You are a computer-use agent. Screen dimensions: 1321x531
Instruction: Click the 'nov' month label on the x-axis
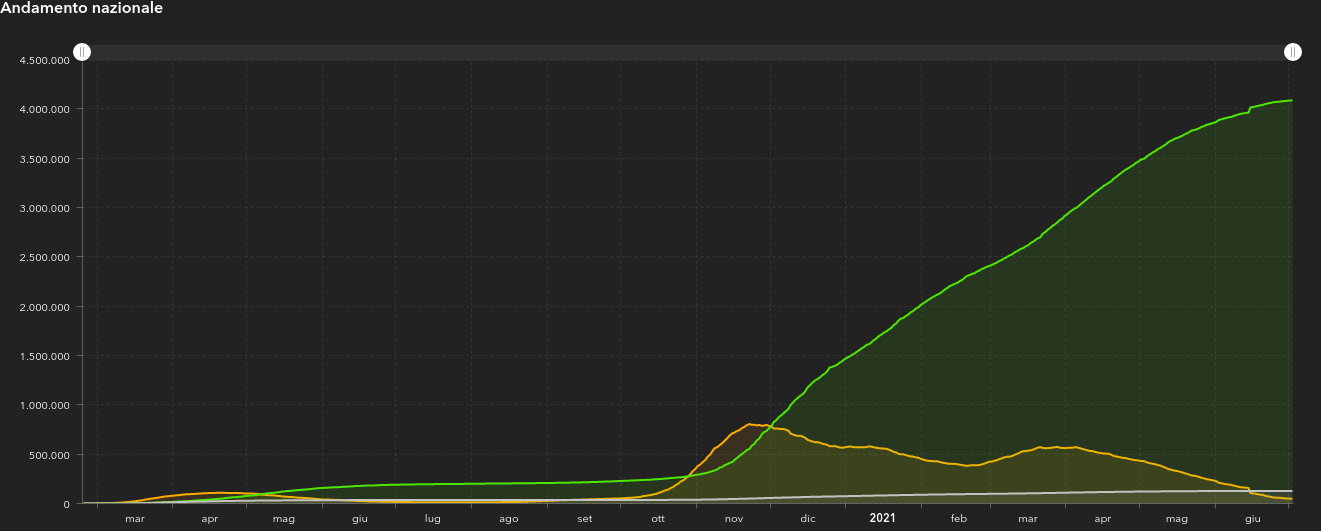coord(734,519)
